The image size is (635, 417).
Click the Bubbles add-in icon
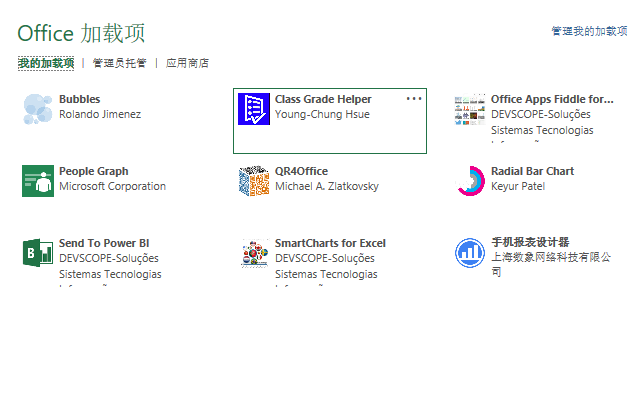38,109
